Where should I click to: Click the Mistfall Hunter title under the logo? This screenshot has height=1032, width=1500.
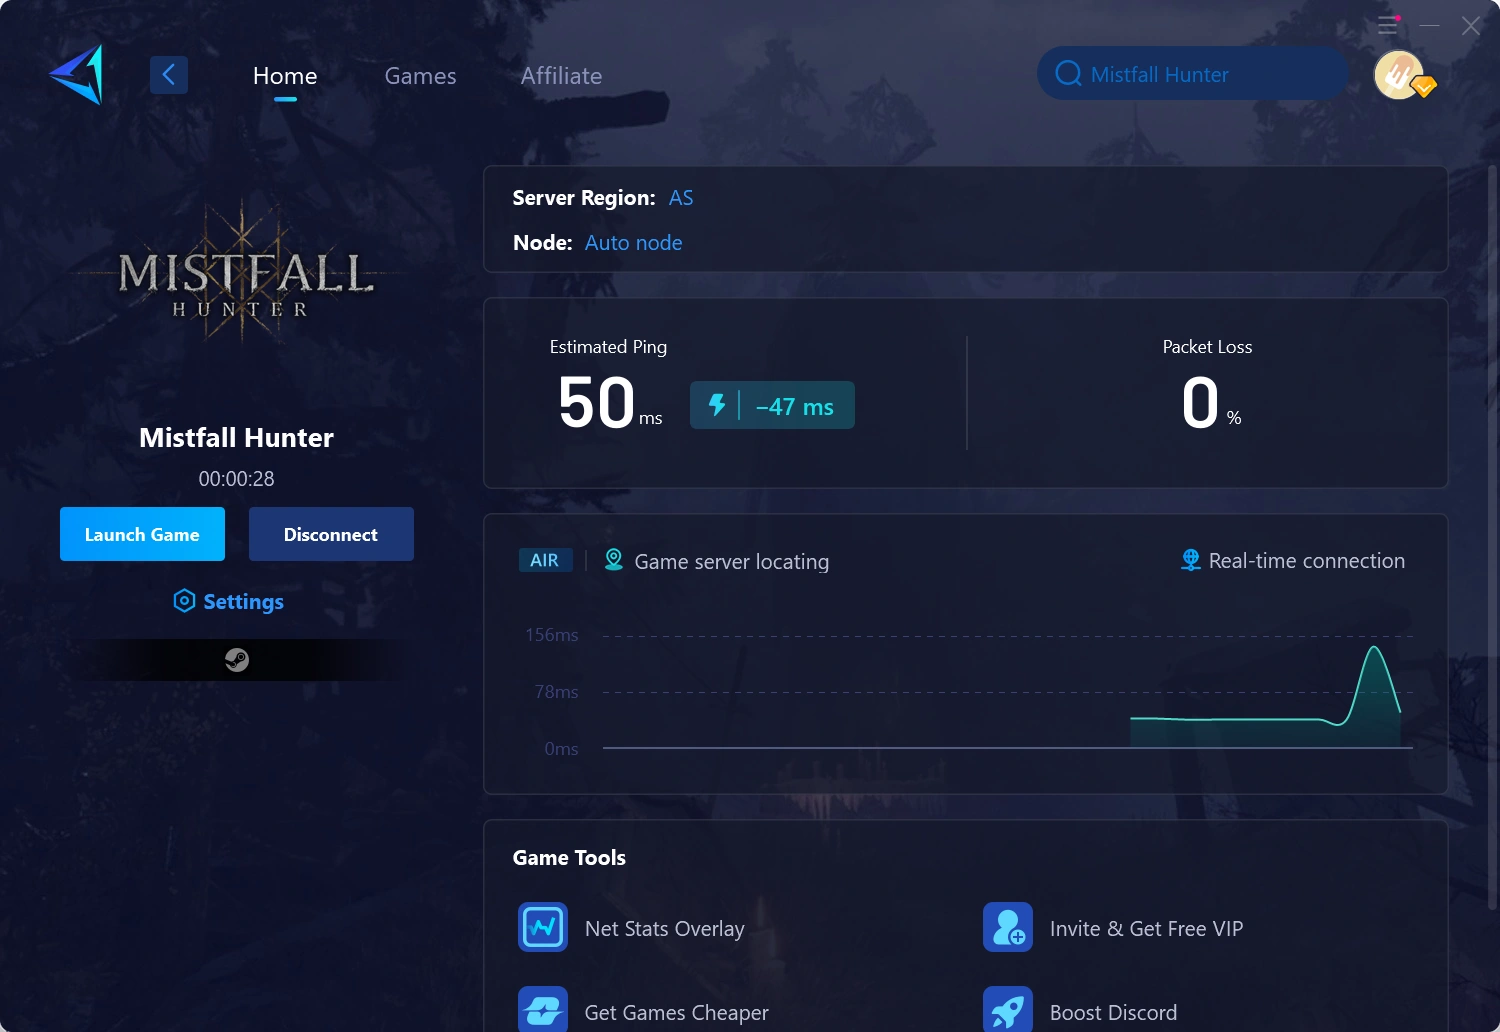[x=236, y=438]
